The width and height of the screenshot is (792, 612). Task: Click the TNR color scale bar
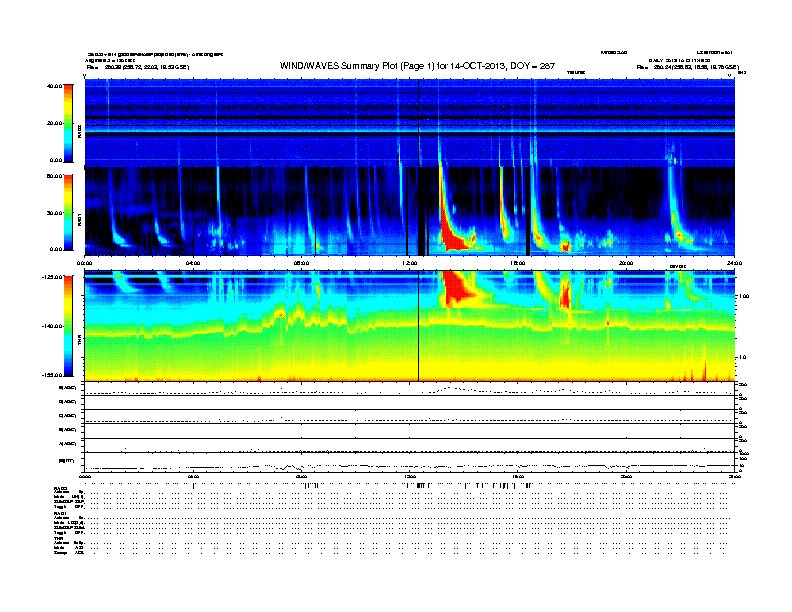(69, 325)
